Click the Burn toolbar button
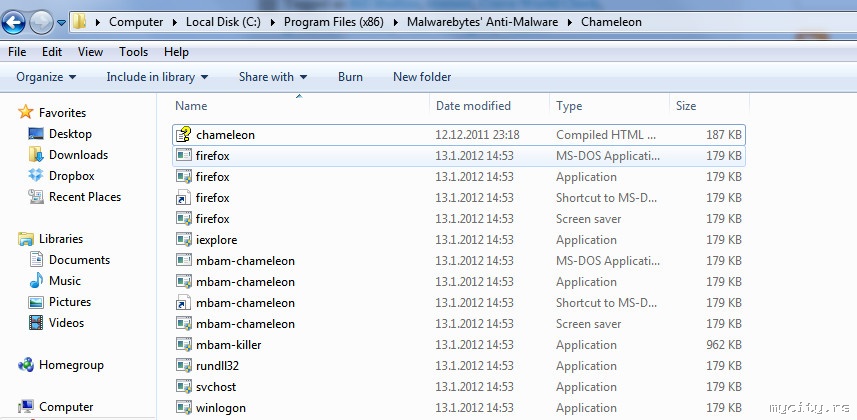The width and height of the screenshot is (857, 420). (350, 77)
